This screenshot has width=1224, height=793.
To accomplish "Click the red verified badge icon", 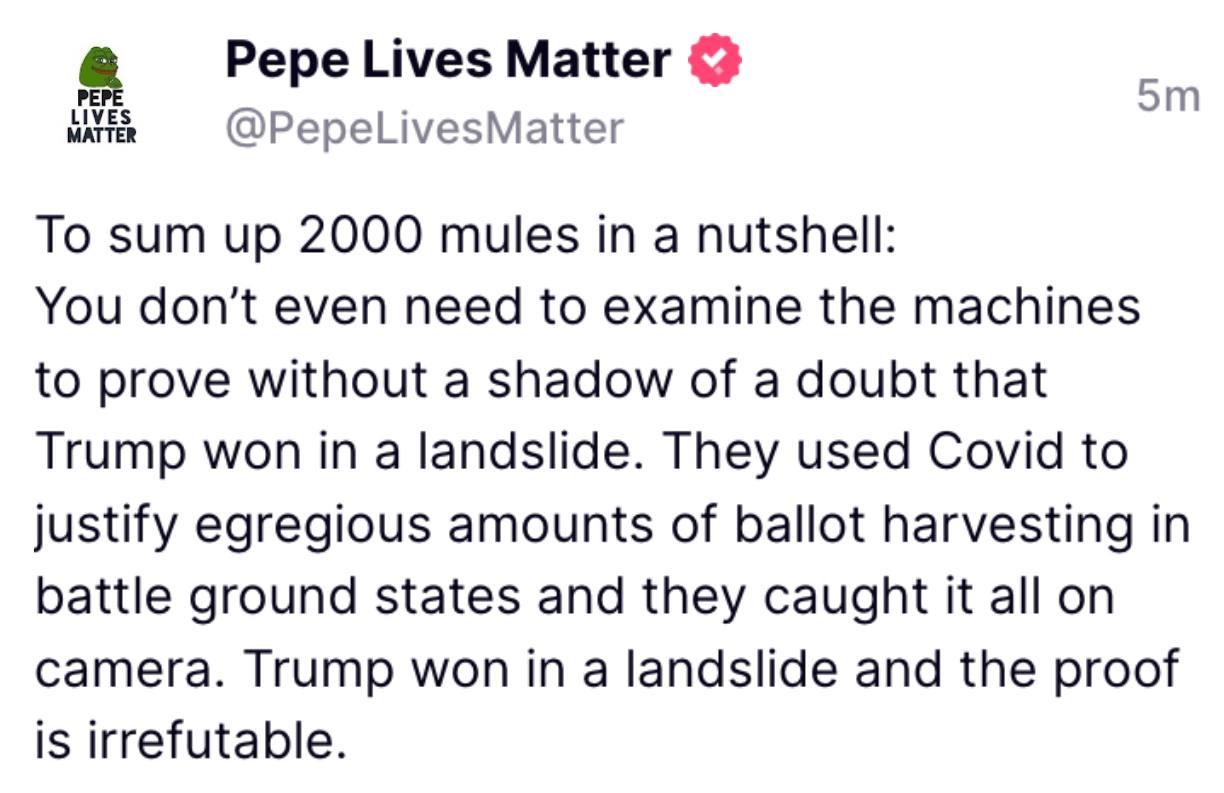I will [715, 60].
